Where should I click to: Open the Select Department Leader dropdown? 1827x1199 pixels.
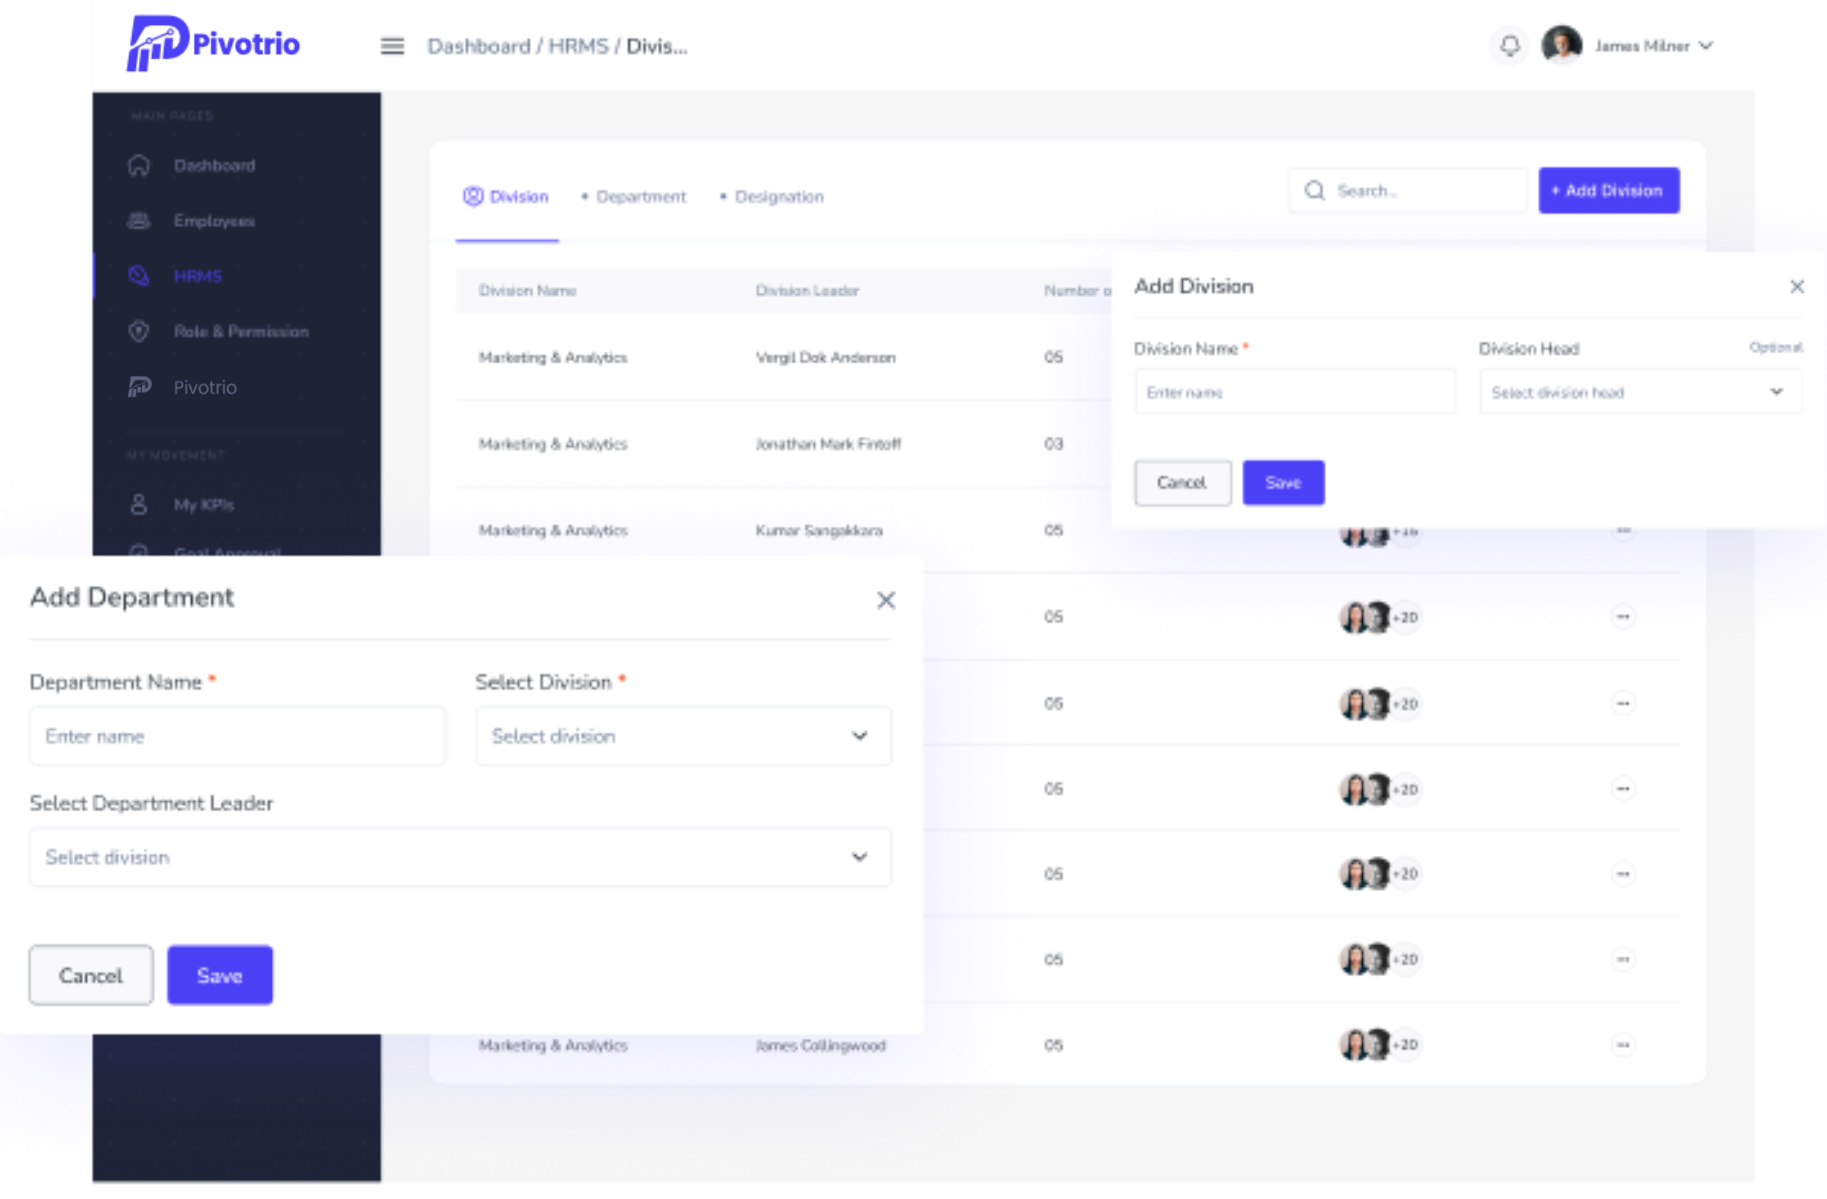[x=460, y=858]
